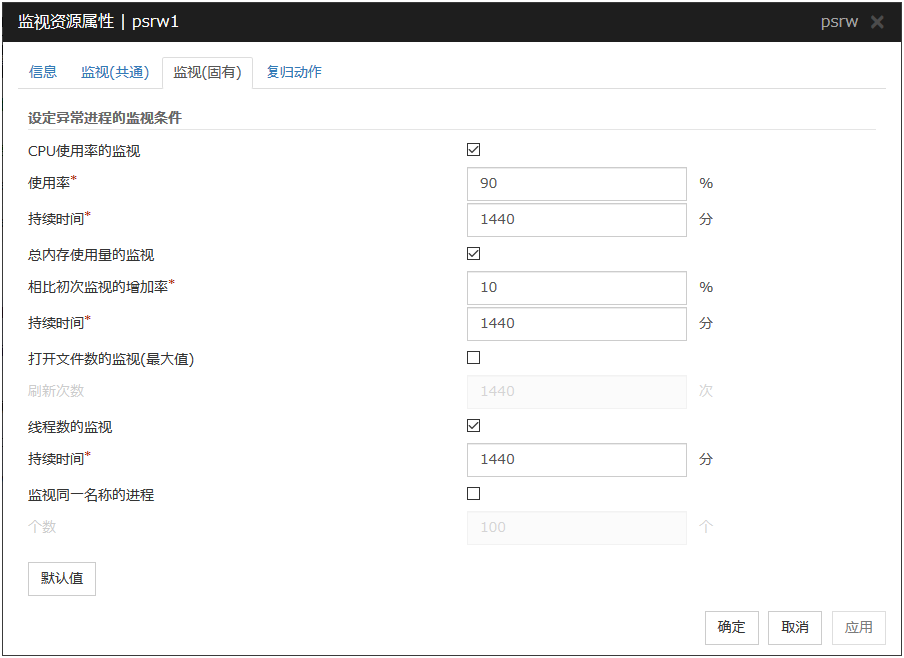
Task: Uncheck the CPU使用率的监视 checkbox
Action: pos(474,150)
